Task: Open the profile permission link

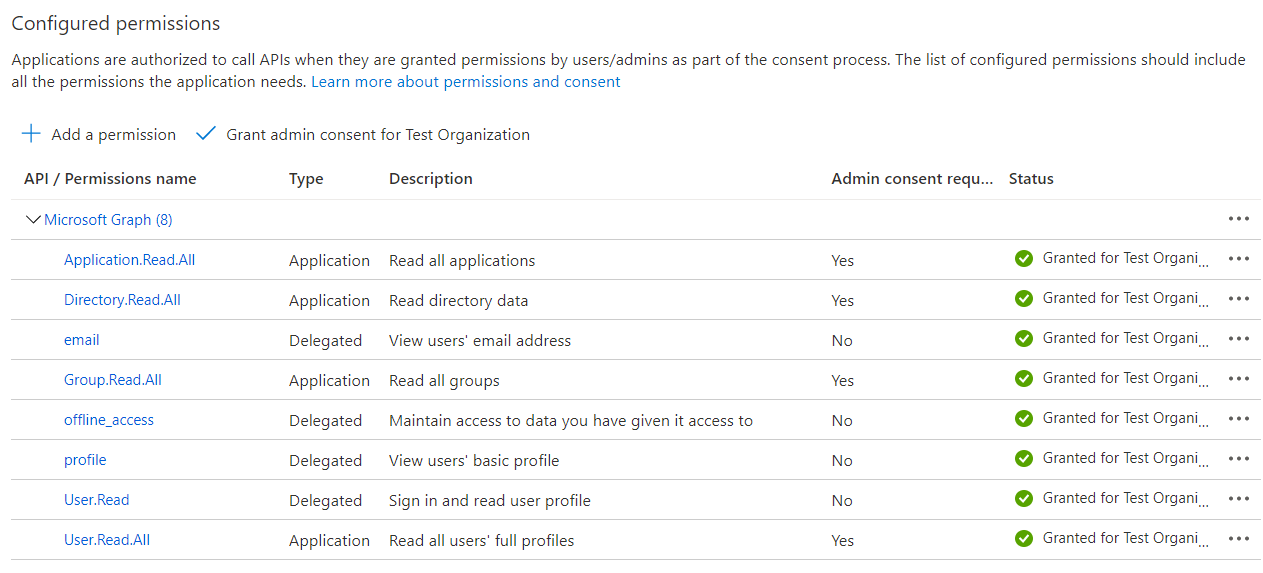Action: coord(85,459)
